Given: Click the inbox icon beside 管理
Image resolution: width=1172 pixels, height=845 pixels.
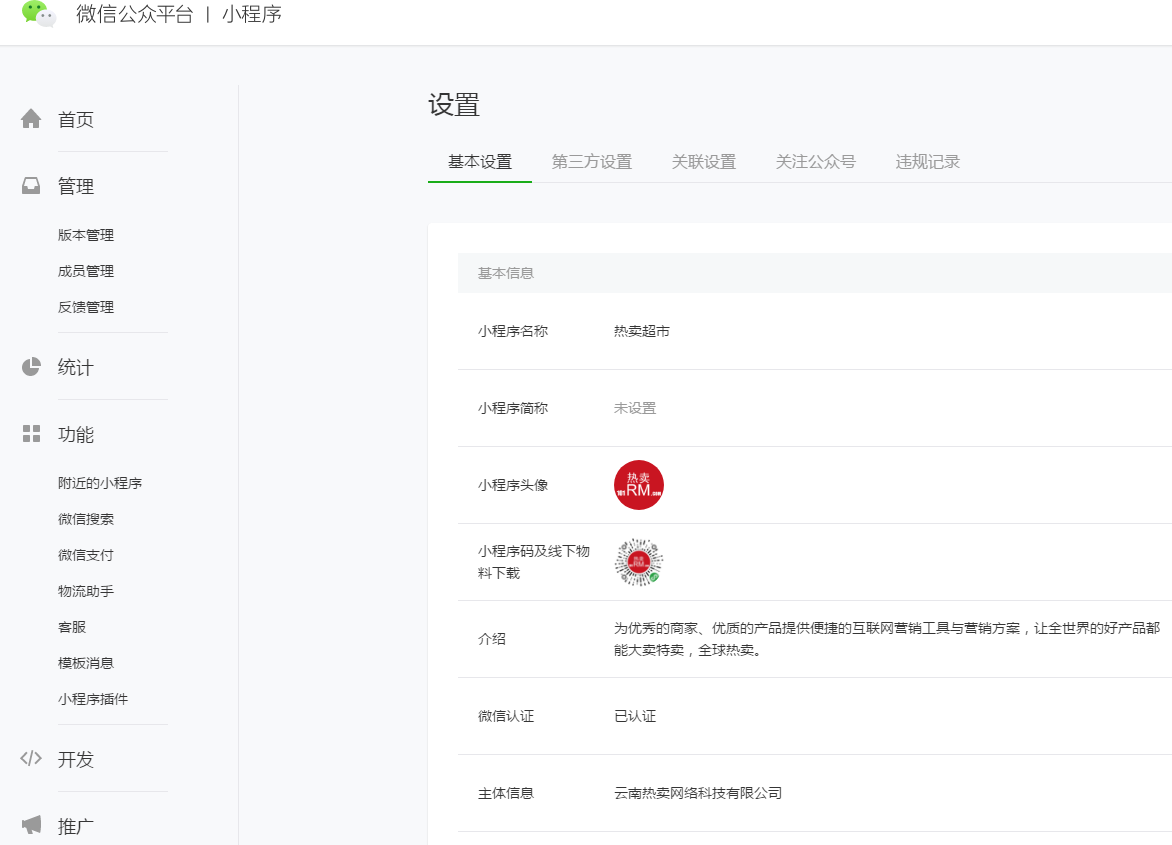Looking at the screenshot, I should [x=31, y=186].
